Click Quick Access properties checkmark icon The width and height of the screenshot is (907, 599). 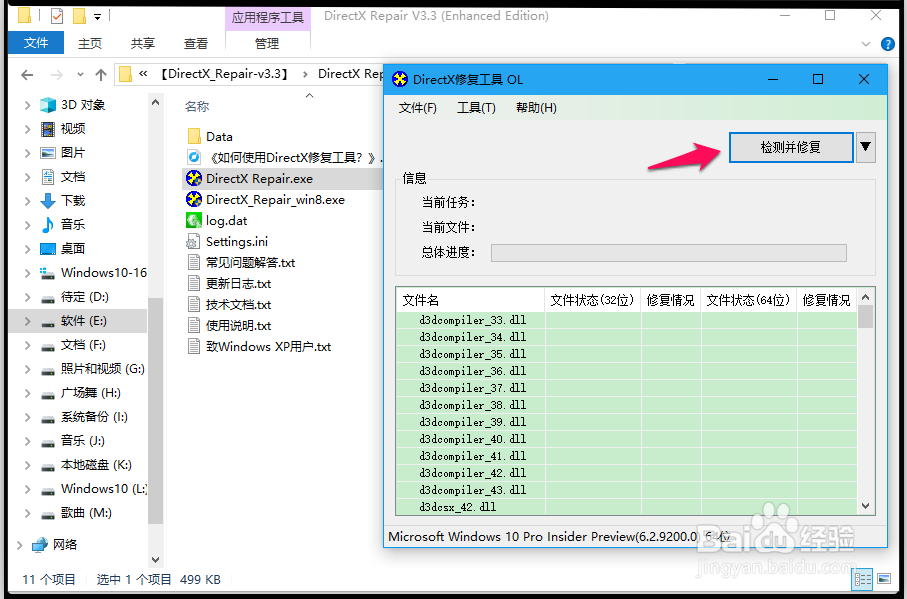pyautogui.click(x=57, y=16)
